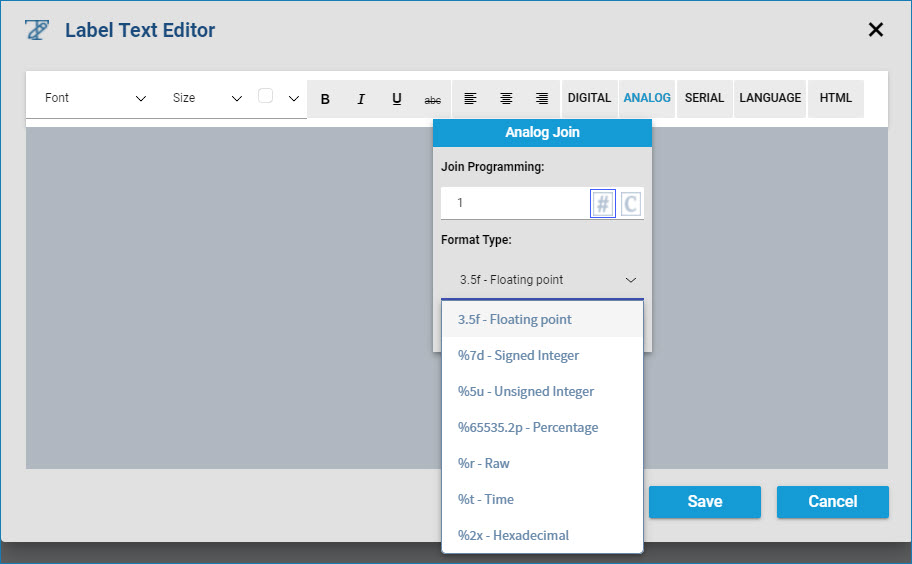Open the Font dropdown
The image size is (912, 564).
tap(95, 98)
